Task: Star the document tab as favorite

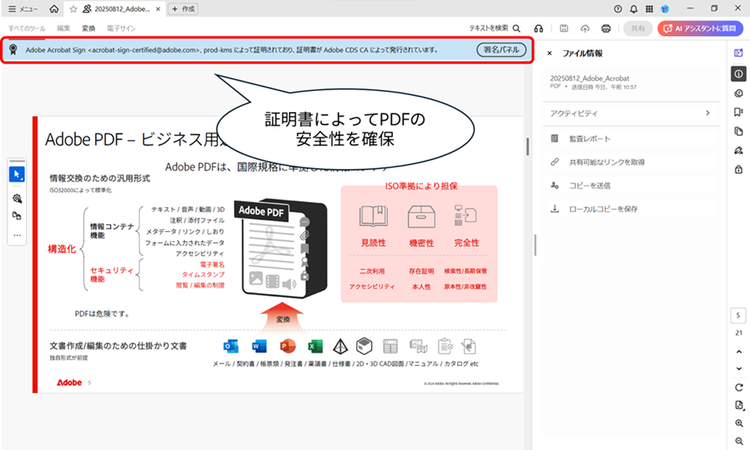Action: (73, 9)
